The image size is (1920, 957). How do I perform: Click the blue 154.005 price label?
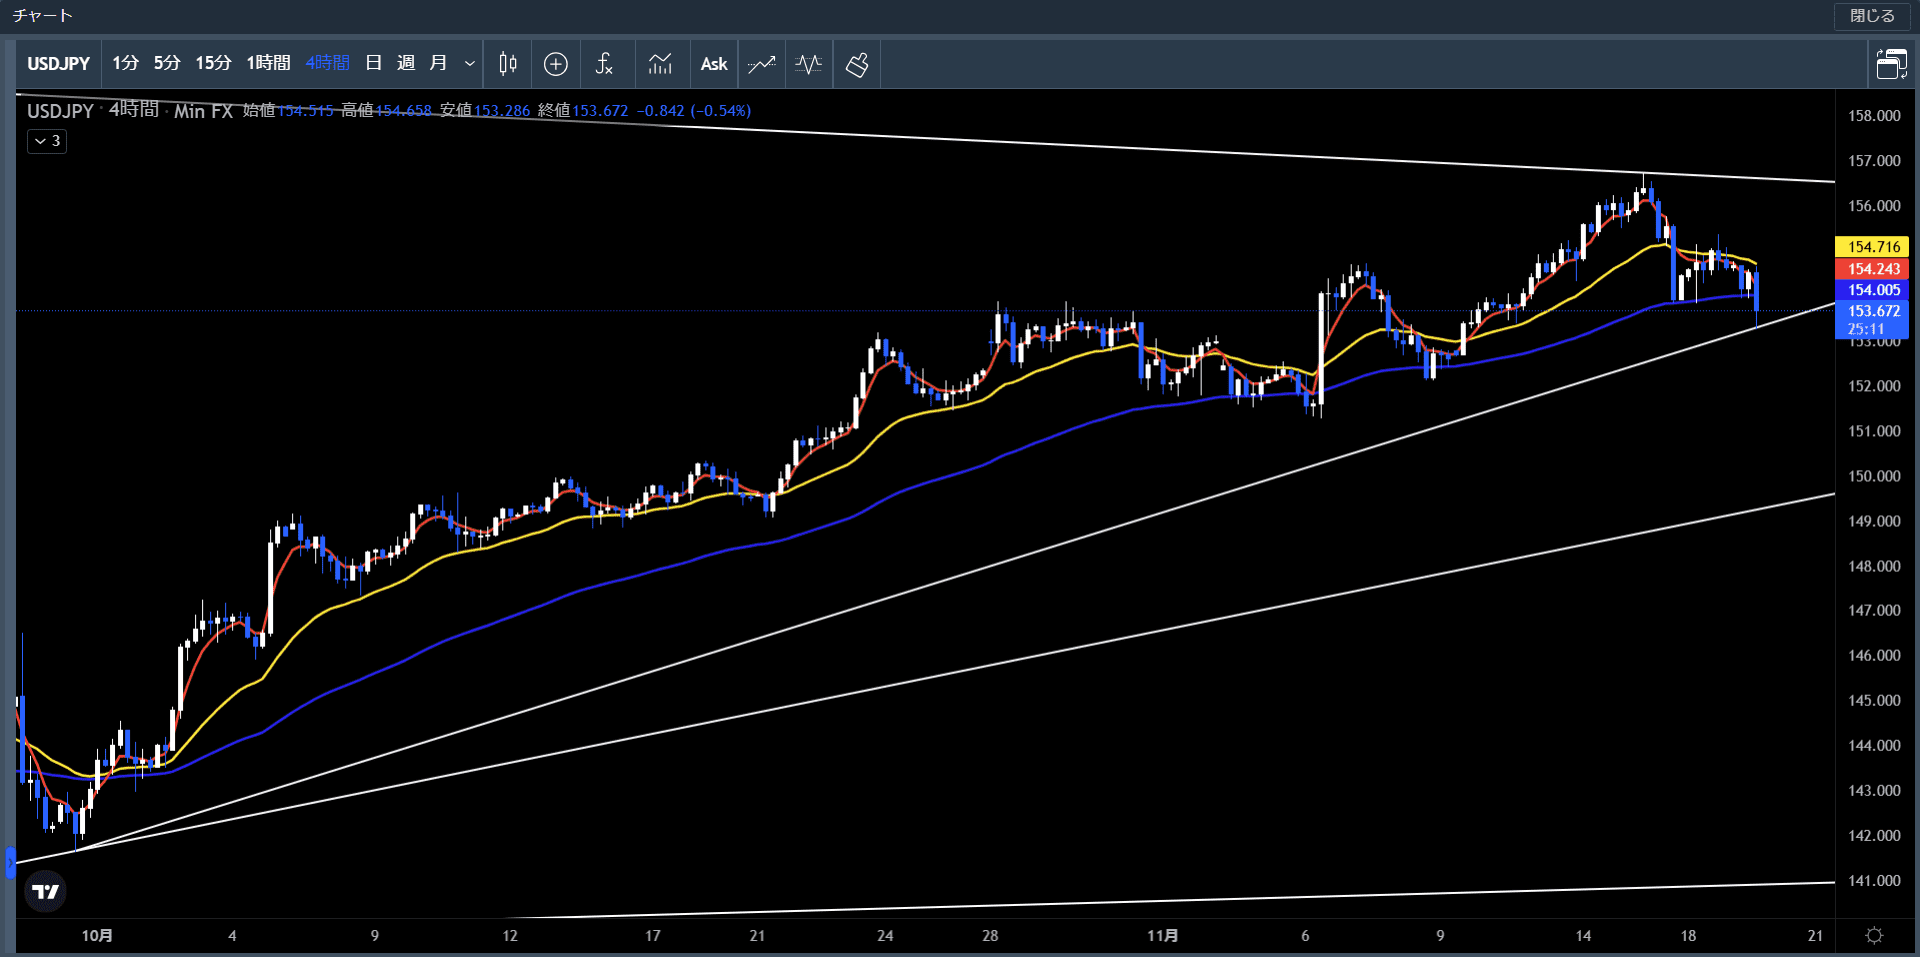[x=1872, y=290]
